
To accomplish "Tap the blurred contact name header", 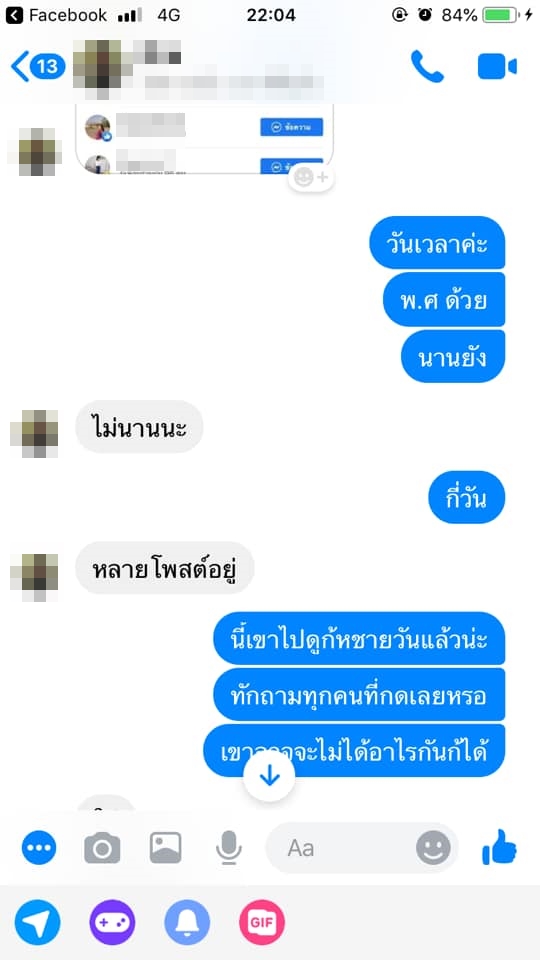I will pos(198,69).
